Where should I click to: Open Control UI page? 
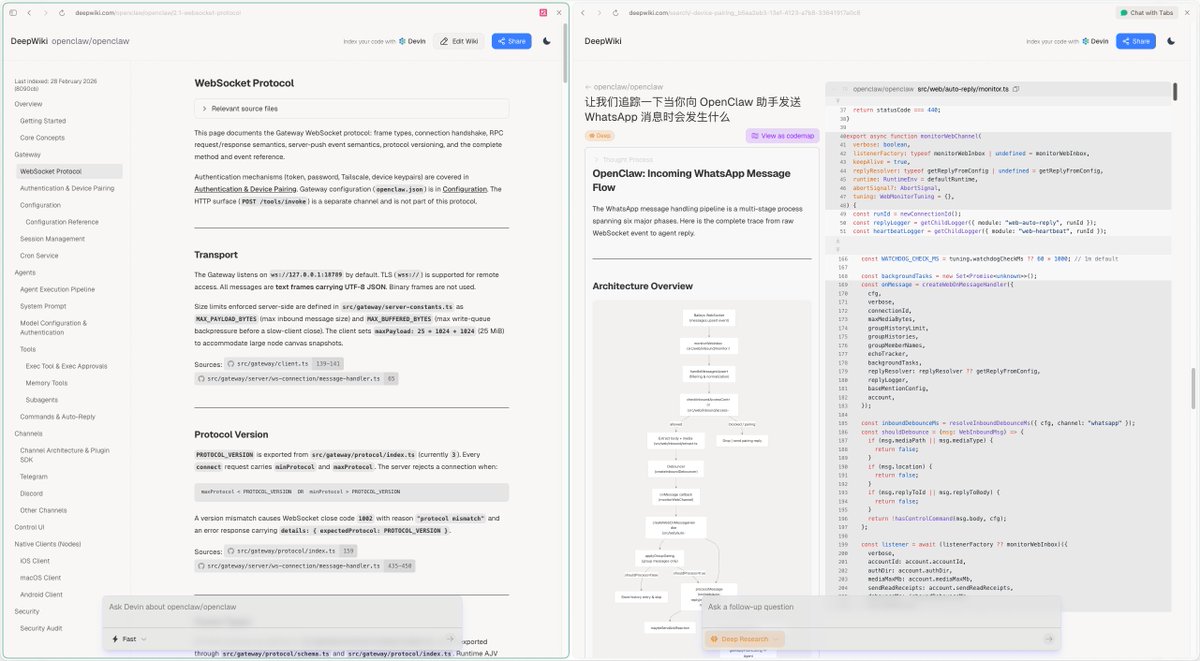coord(30,527)
